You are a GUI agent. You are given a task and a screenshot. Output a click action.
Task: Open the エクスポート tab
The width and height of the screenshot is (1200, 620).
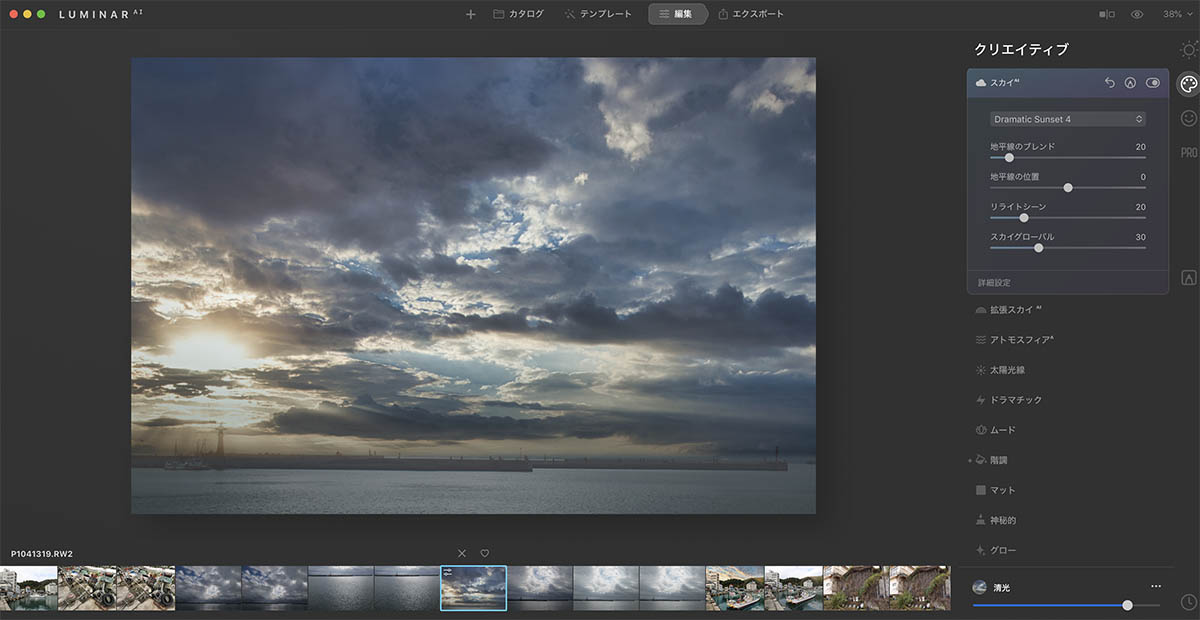(750, 14)
